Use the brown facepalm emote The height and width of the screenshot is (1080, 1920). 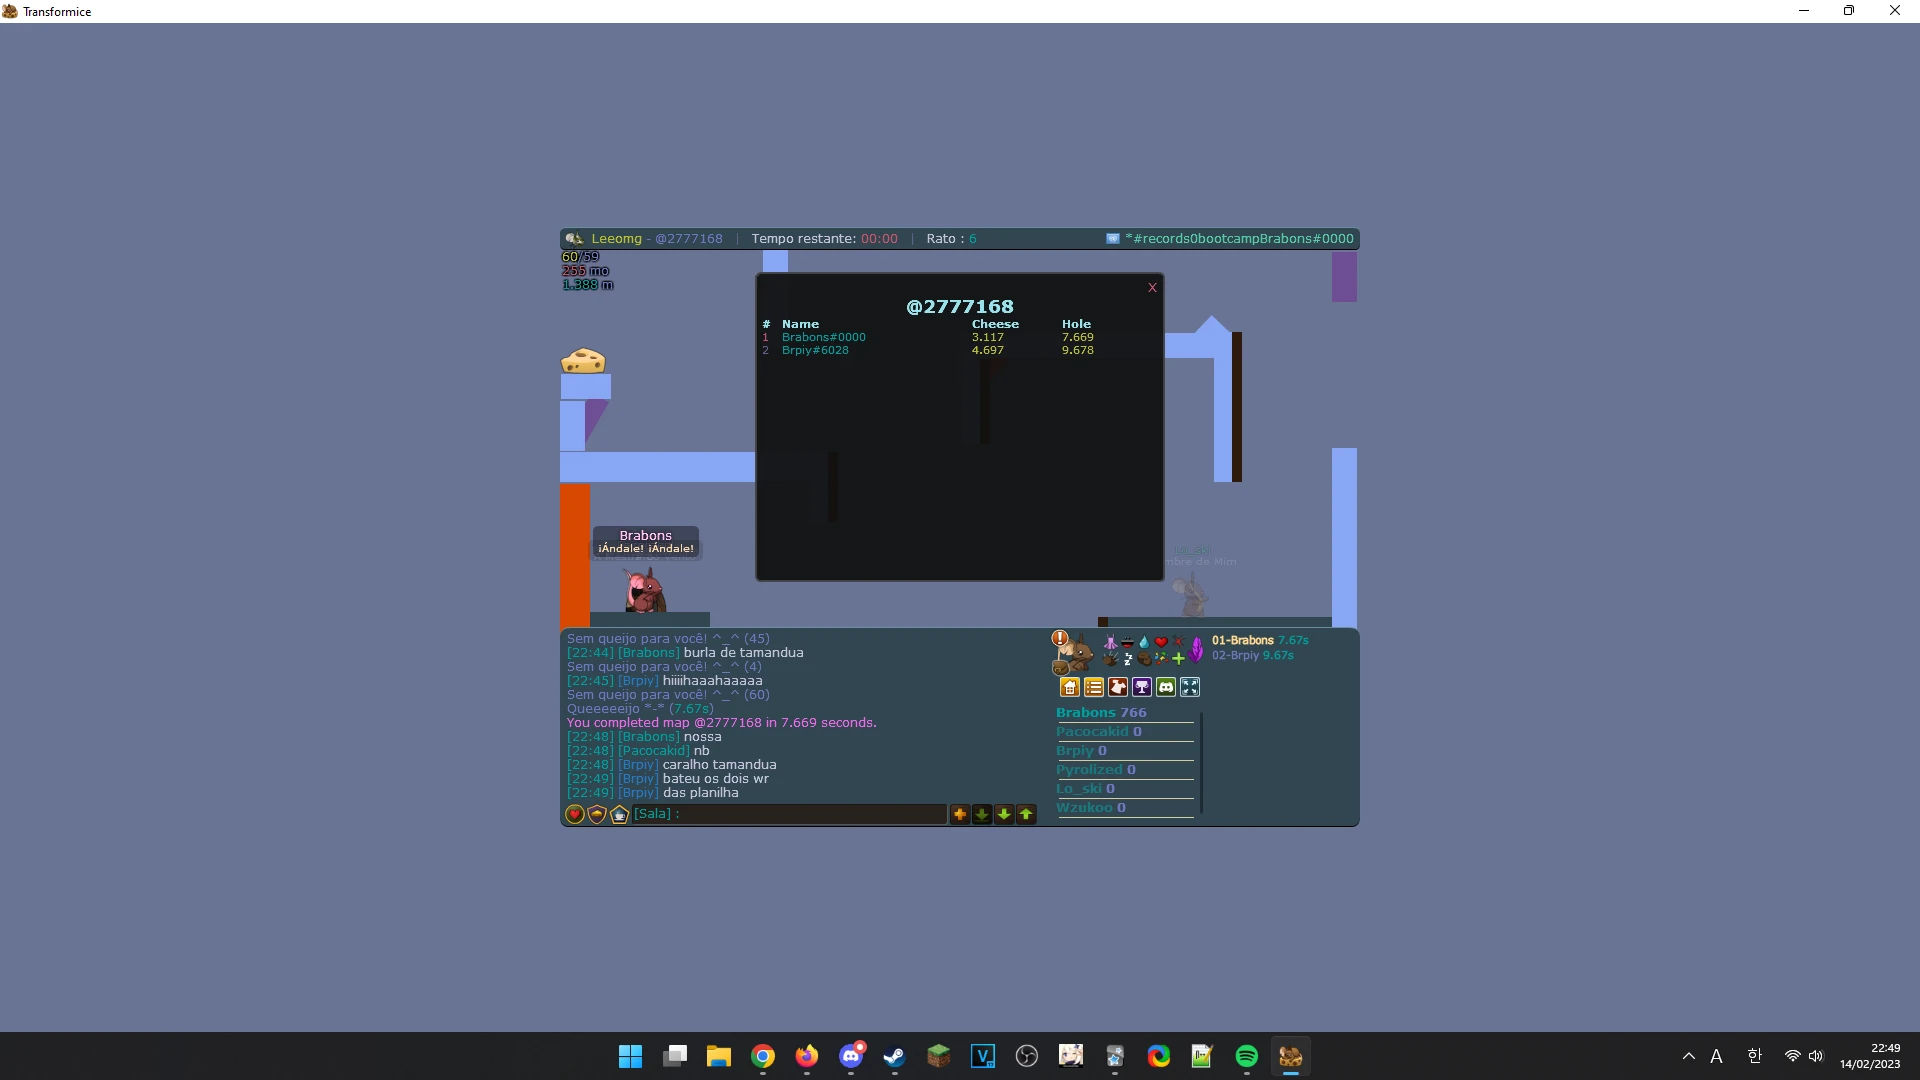[1144, 659]
